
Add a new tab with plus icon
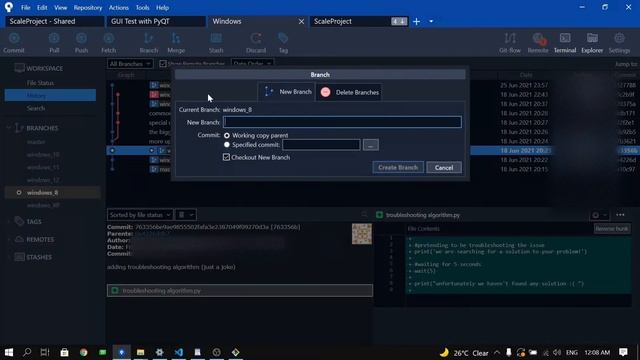416,21
